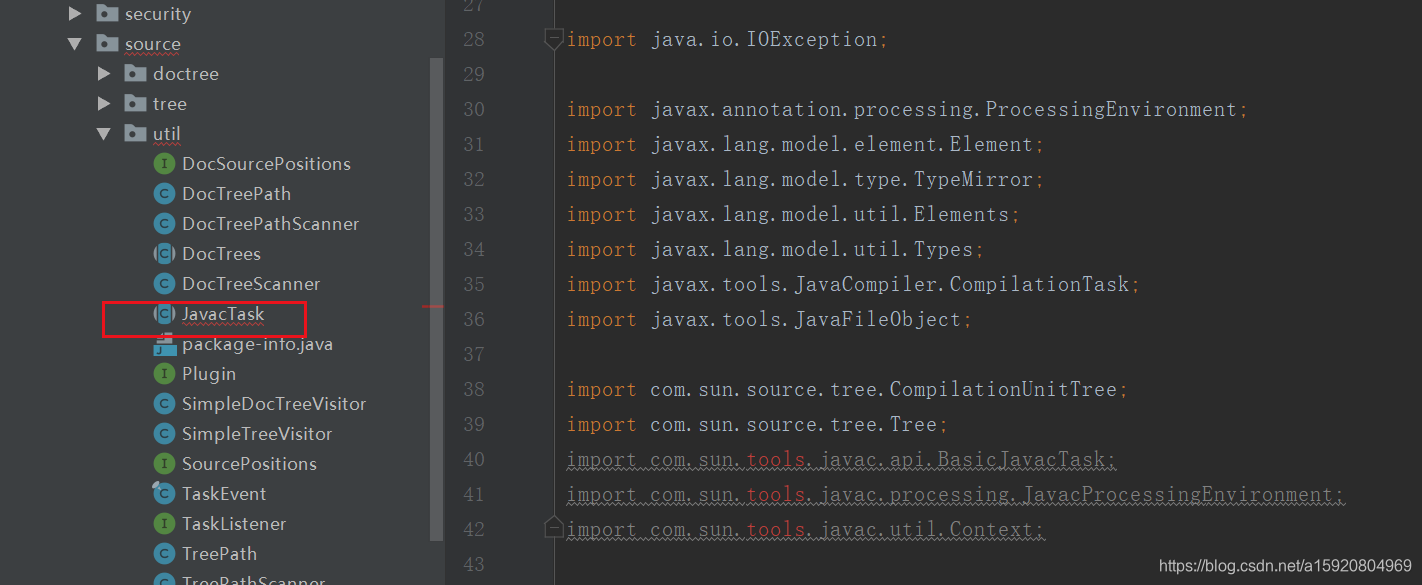Expand the security folder arrow
The width and height of the screenshot is (1422, 585).
[75, 14]
